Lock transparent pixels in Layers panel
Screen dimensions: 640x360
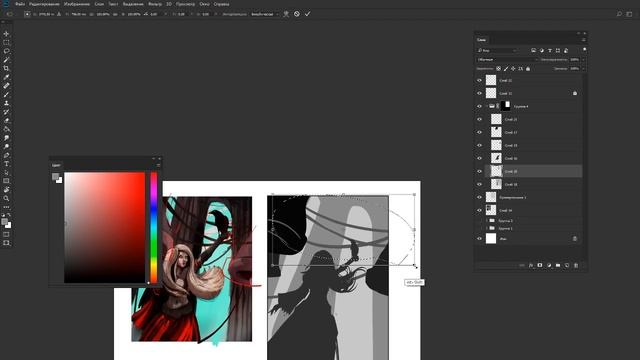(x=498, y=69)
